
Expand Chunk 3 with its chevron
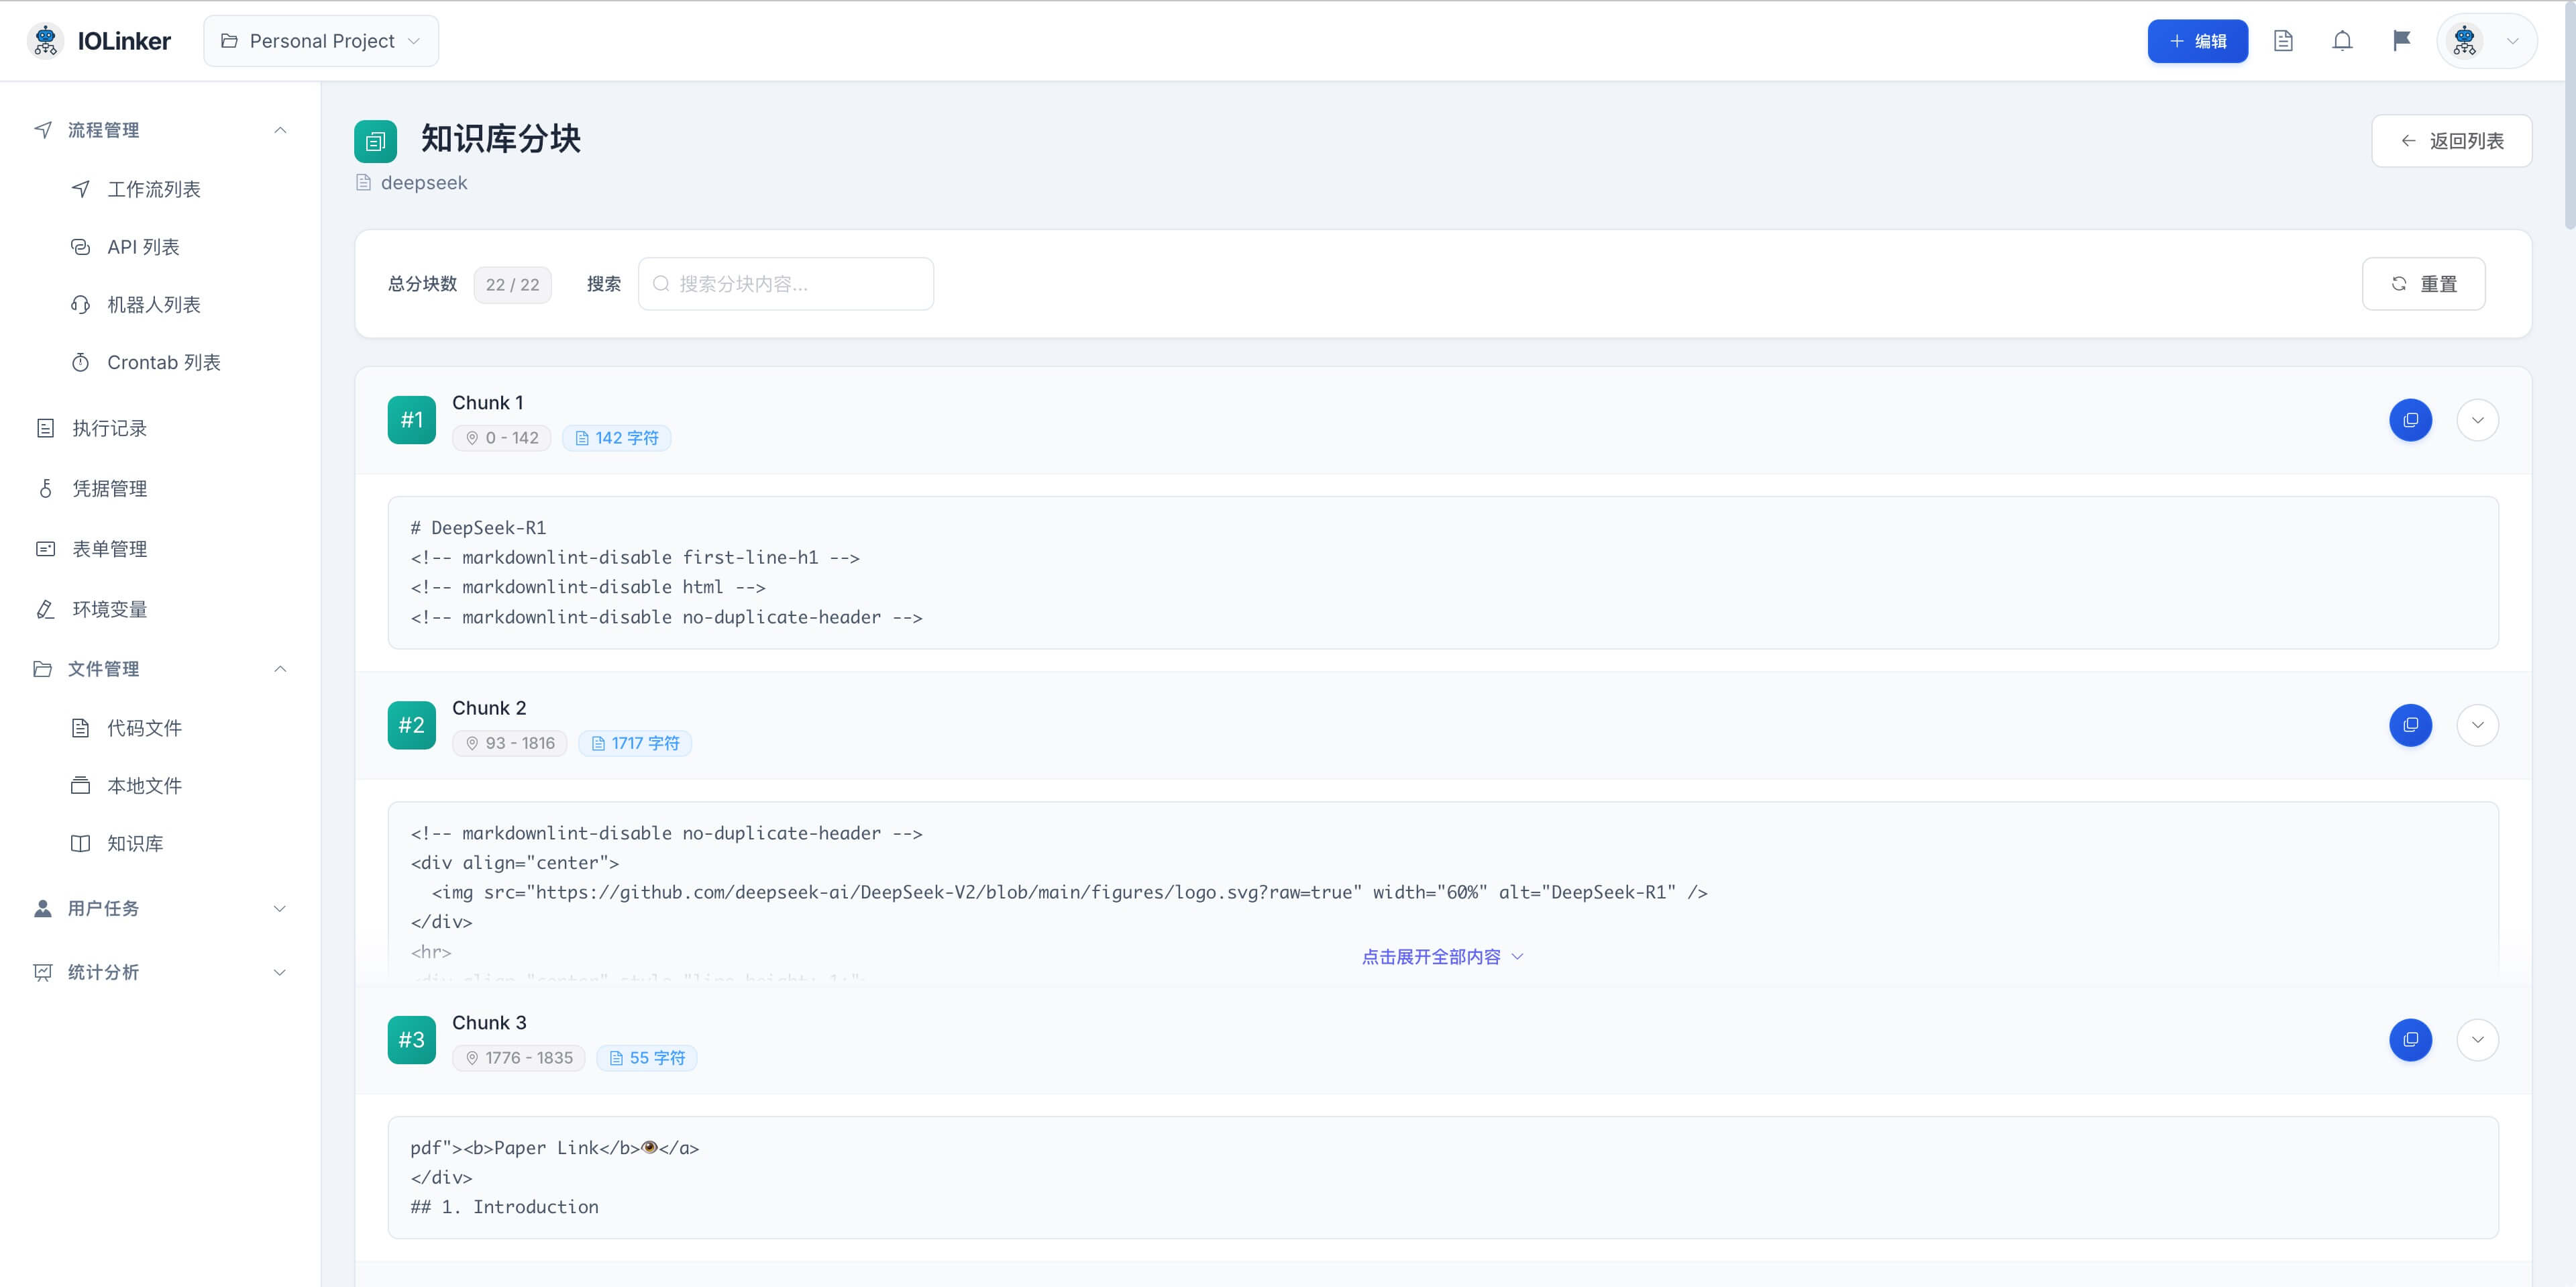point(2478,1040)
